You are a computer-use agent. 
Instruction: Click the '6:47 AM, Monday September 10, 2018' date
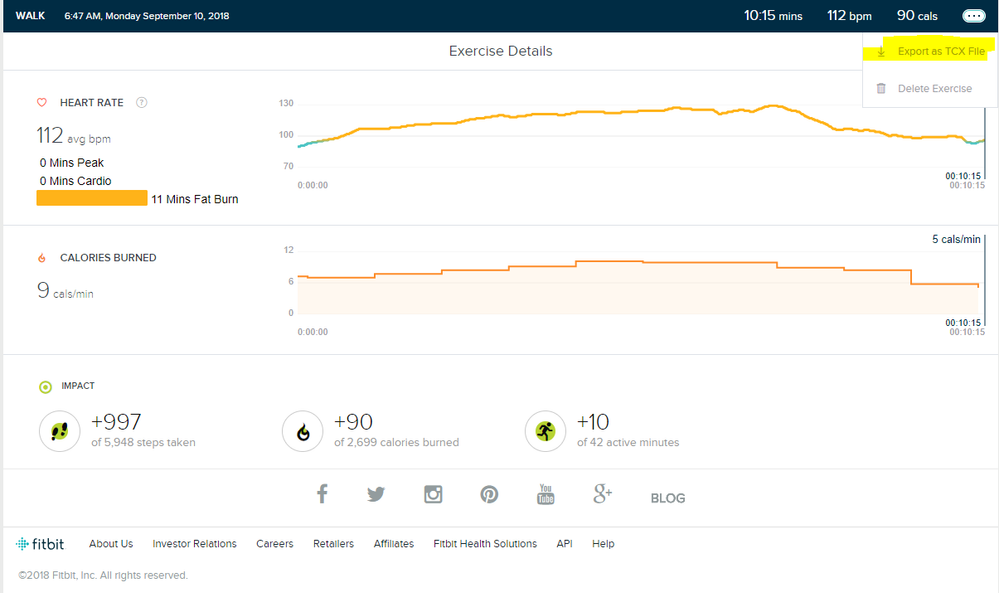click(x=147, y=16)
